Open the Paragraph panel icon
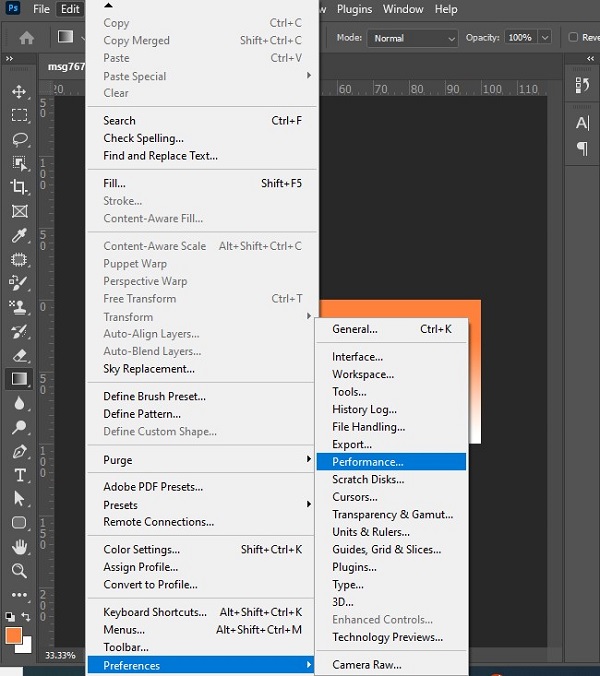600x676 pixels. pyautogui.click(x=582, y=149)
